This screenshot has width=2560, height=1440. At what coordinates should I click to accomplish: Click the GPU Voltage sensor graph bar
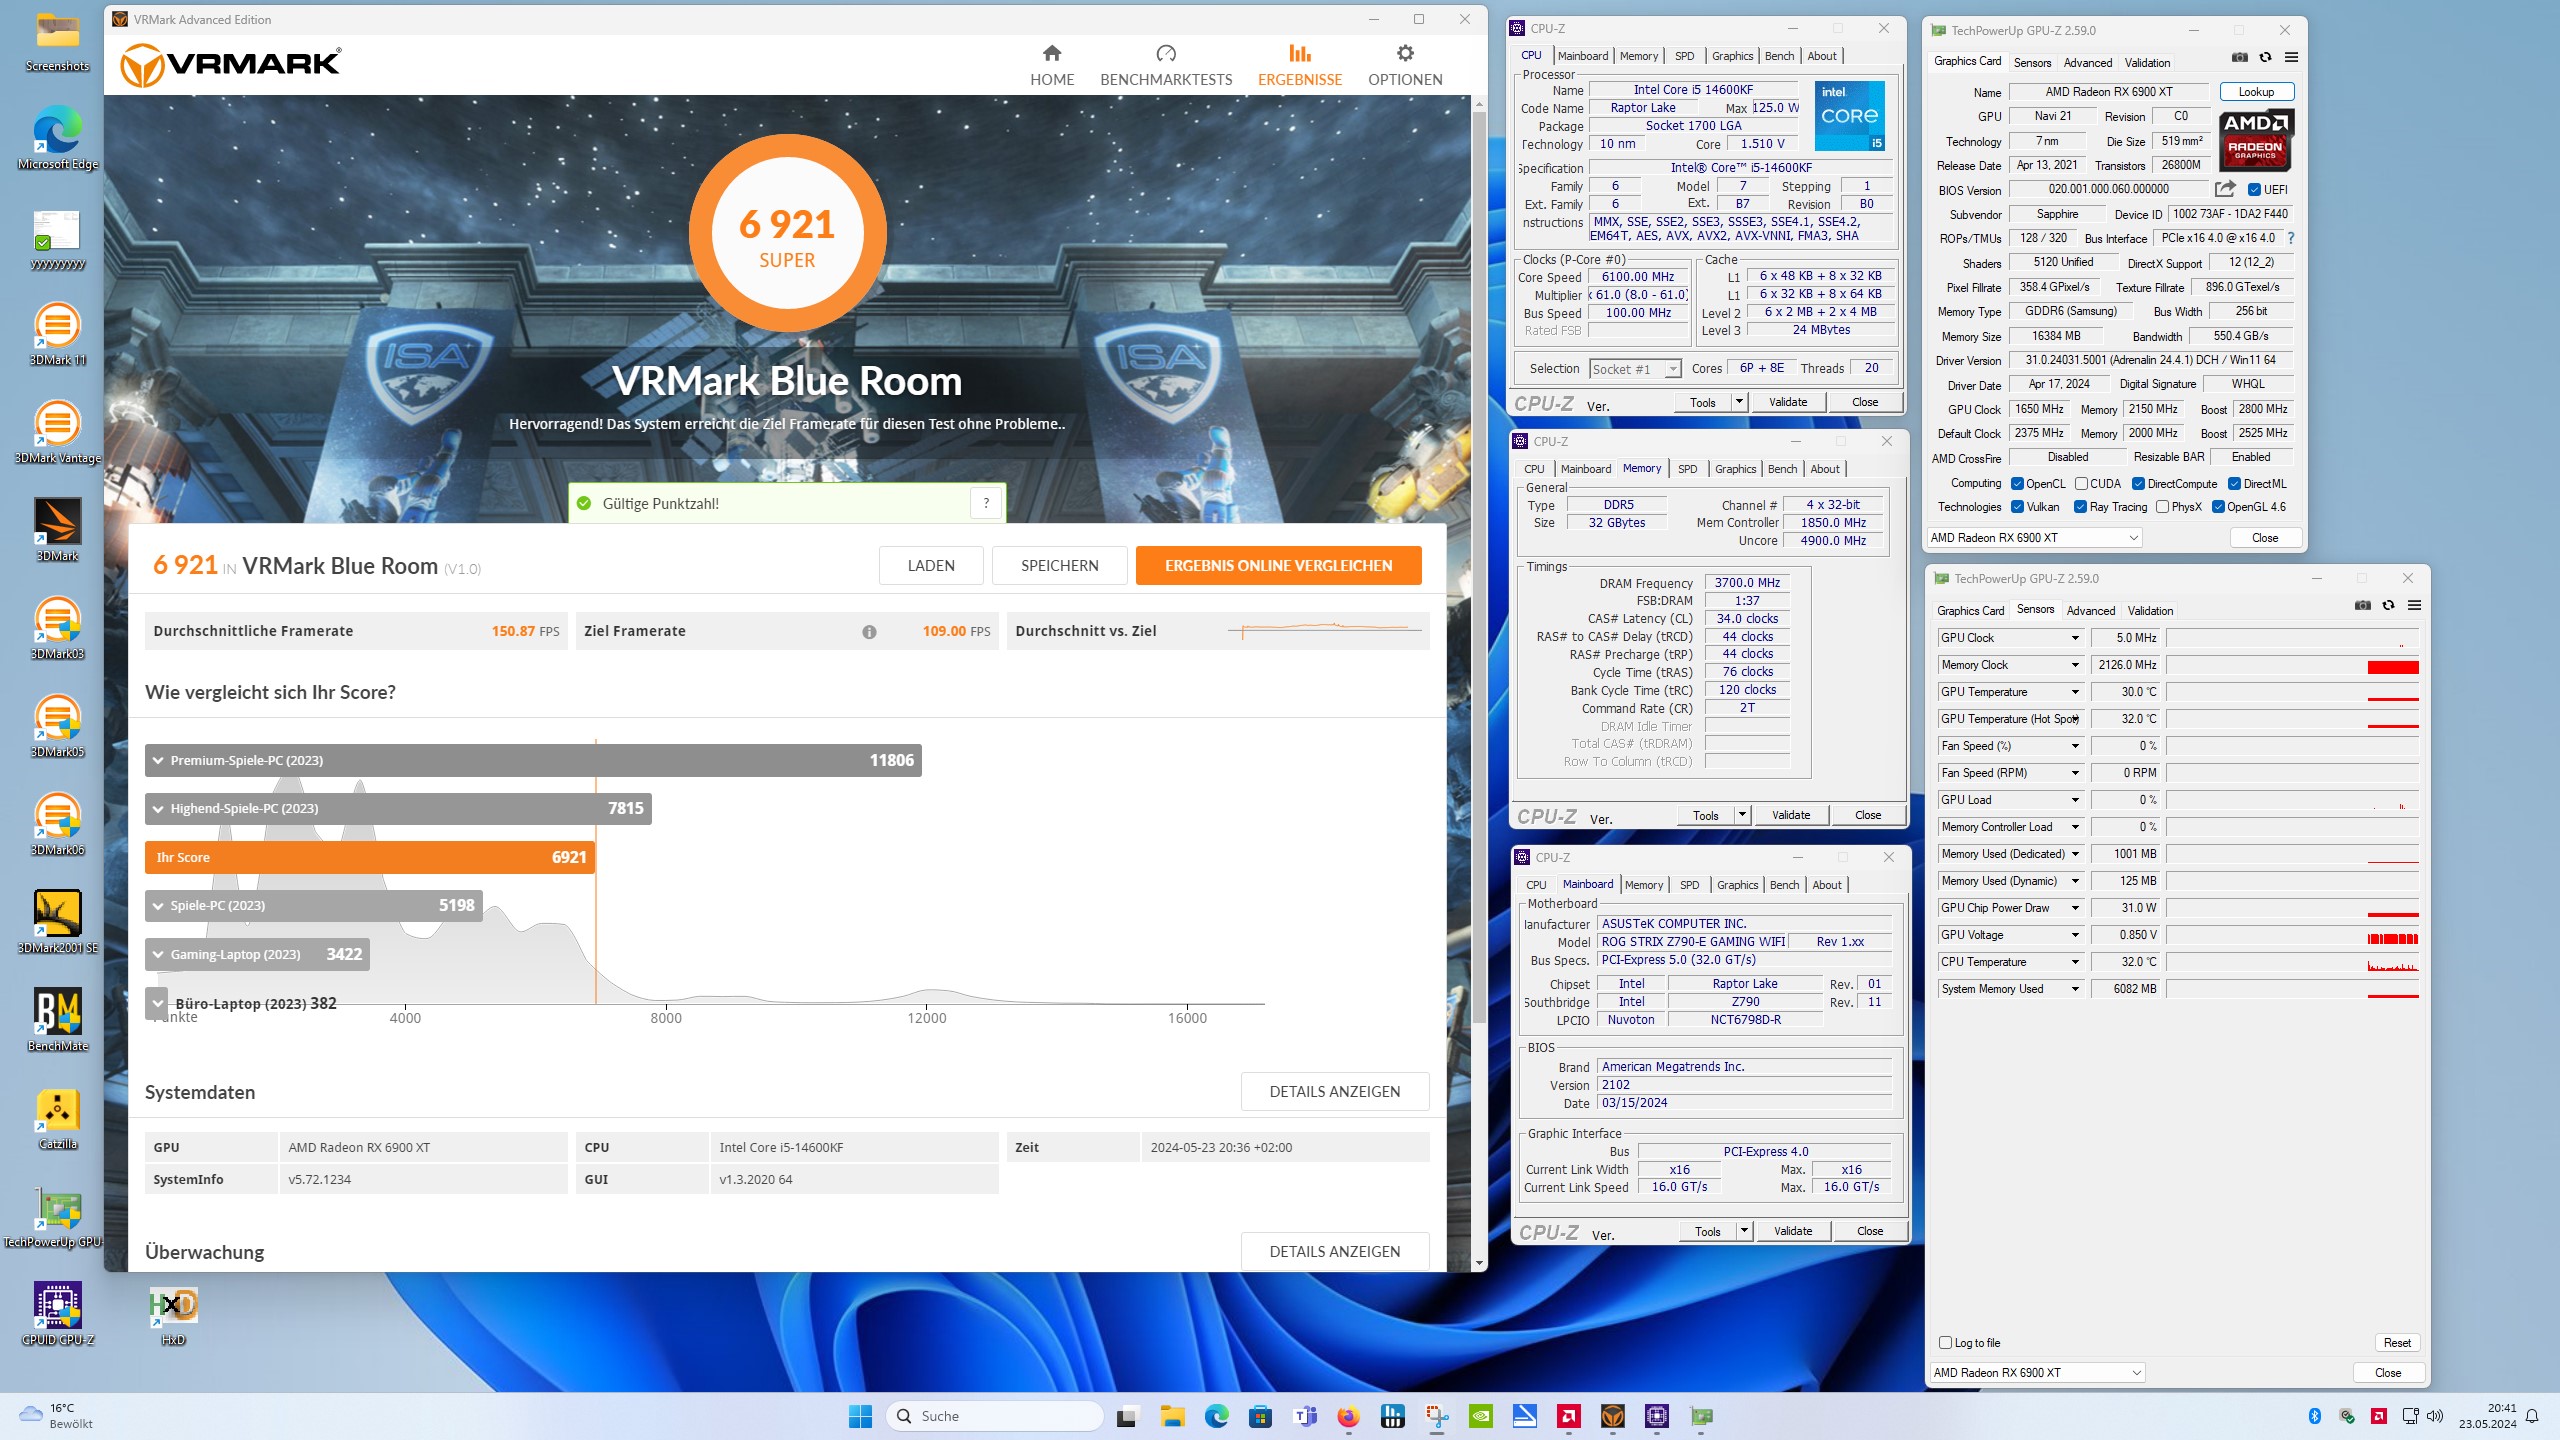pyautogui.click(x=2292, y=935)
